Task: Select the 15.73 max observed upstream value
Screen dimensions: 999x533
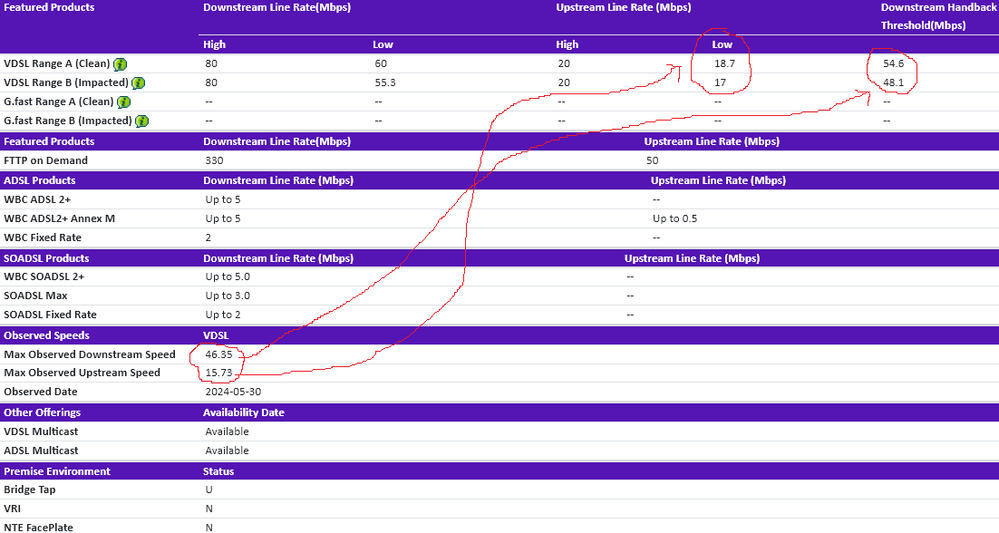Action: click(222, 373)
